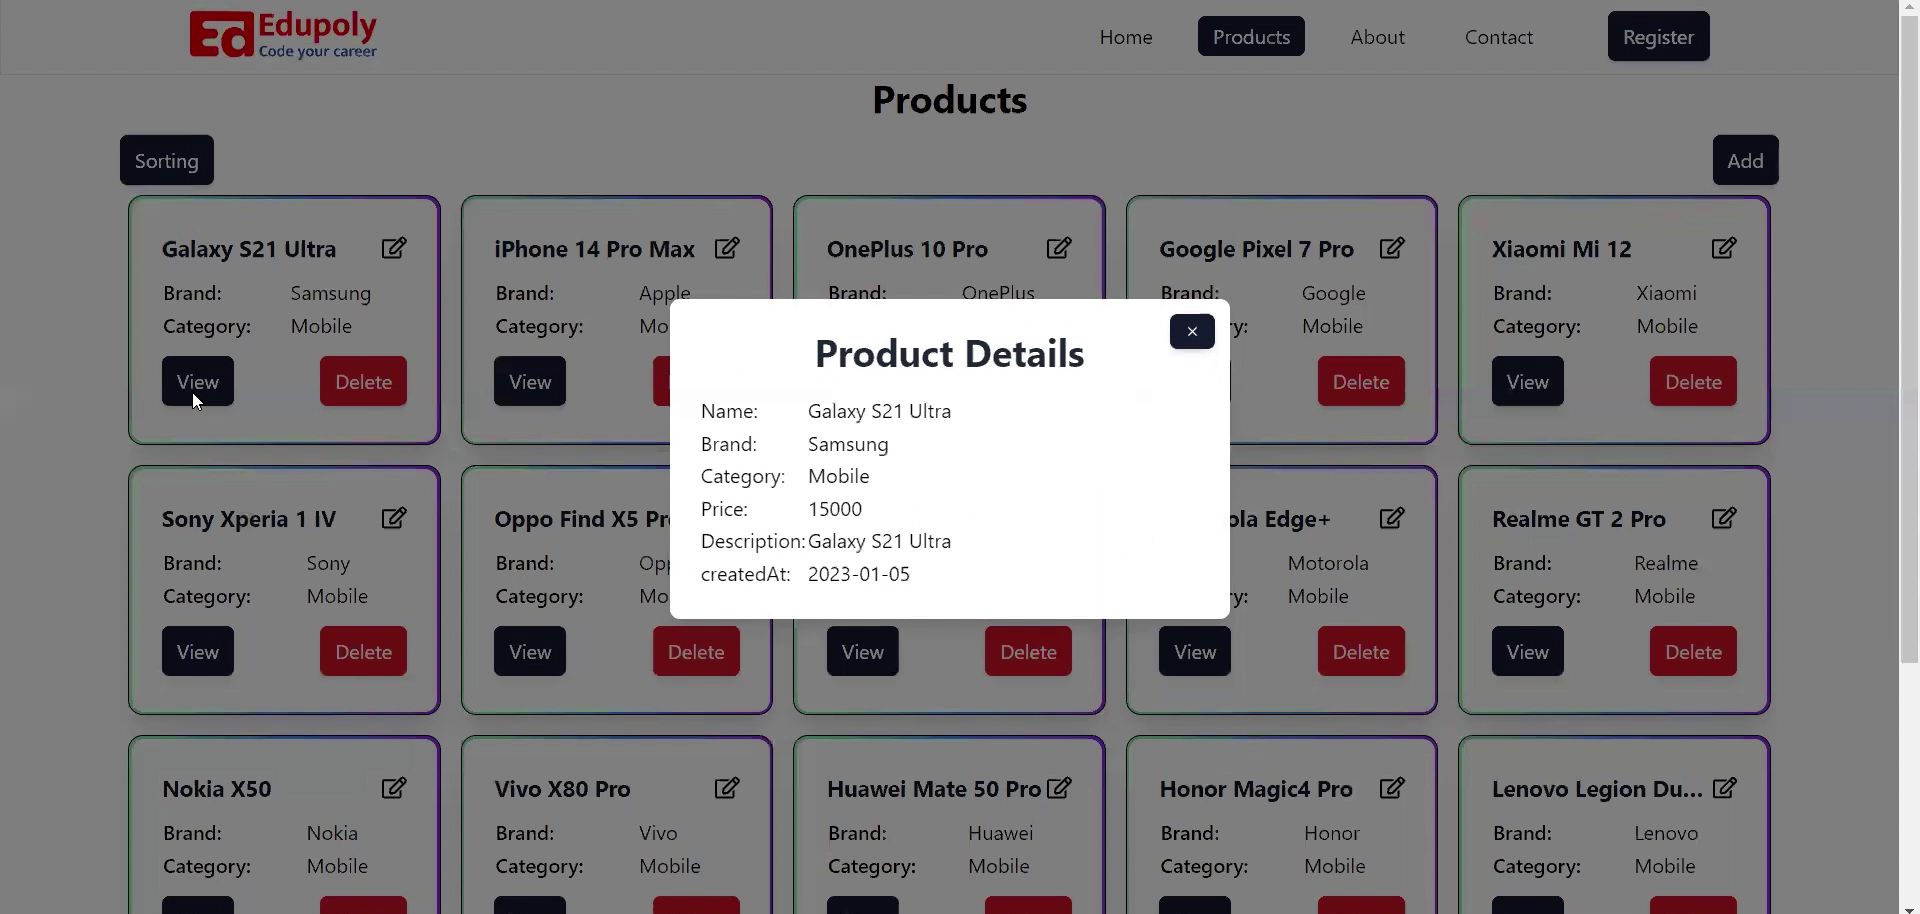This screenshot has height=914, width=1920.
Task: Click edit icon for Galaxy S21 Ultra
Action: coord(394,248)
